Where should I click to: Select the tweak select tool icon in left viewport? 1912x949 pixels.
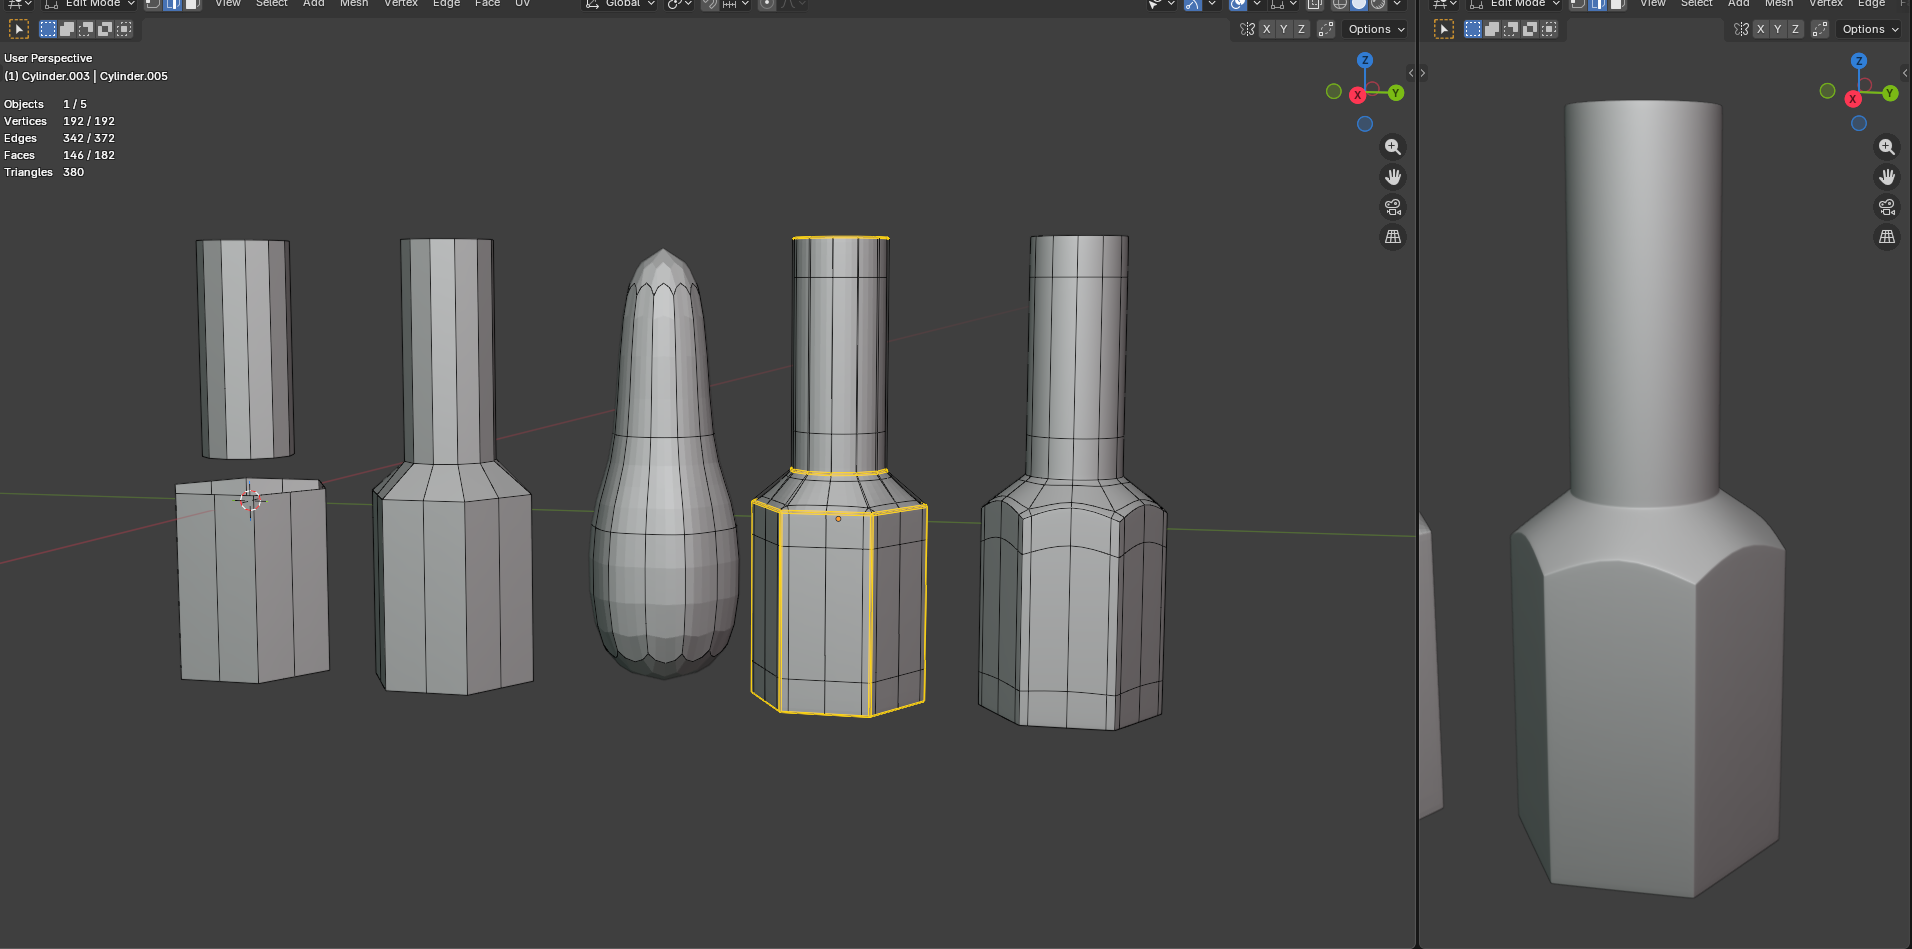tap(19, 29)
